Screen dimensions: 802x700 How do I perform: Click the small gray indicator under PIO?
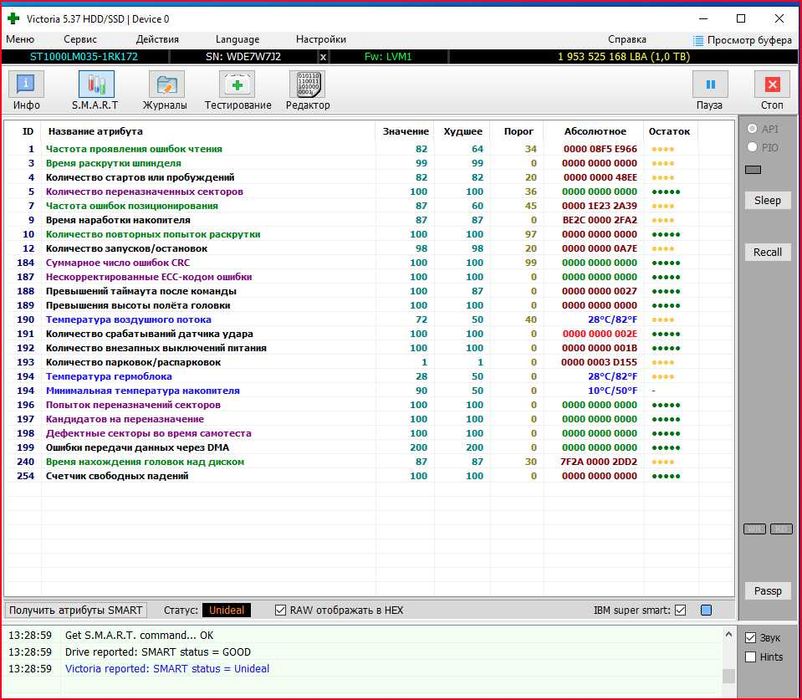(x=752, y=170)
